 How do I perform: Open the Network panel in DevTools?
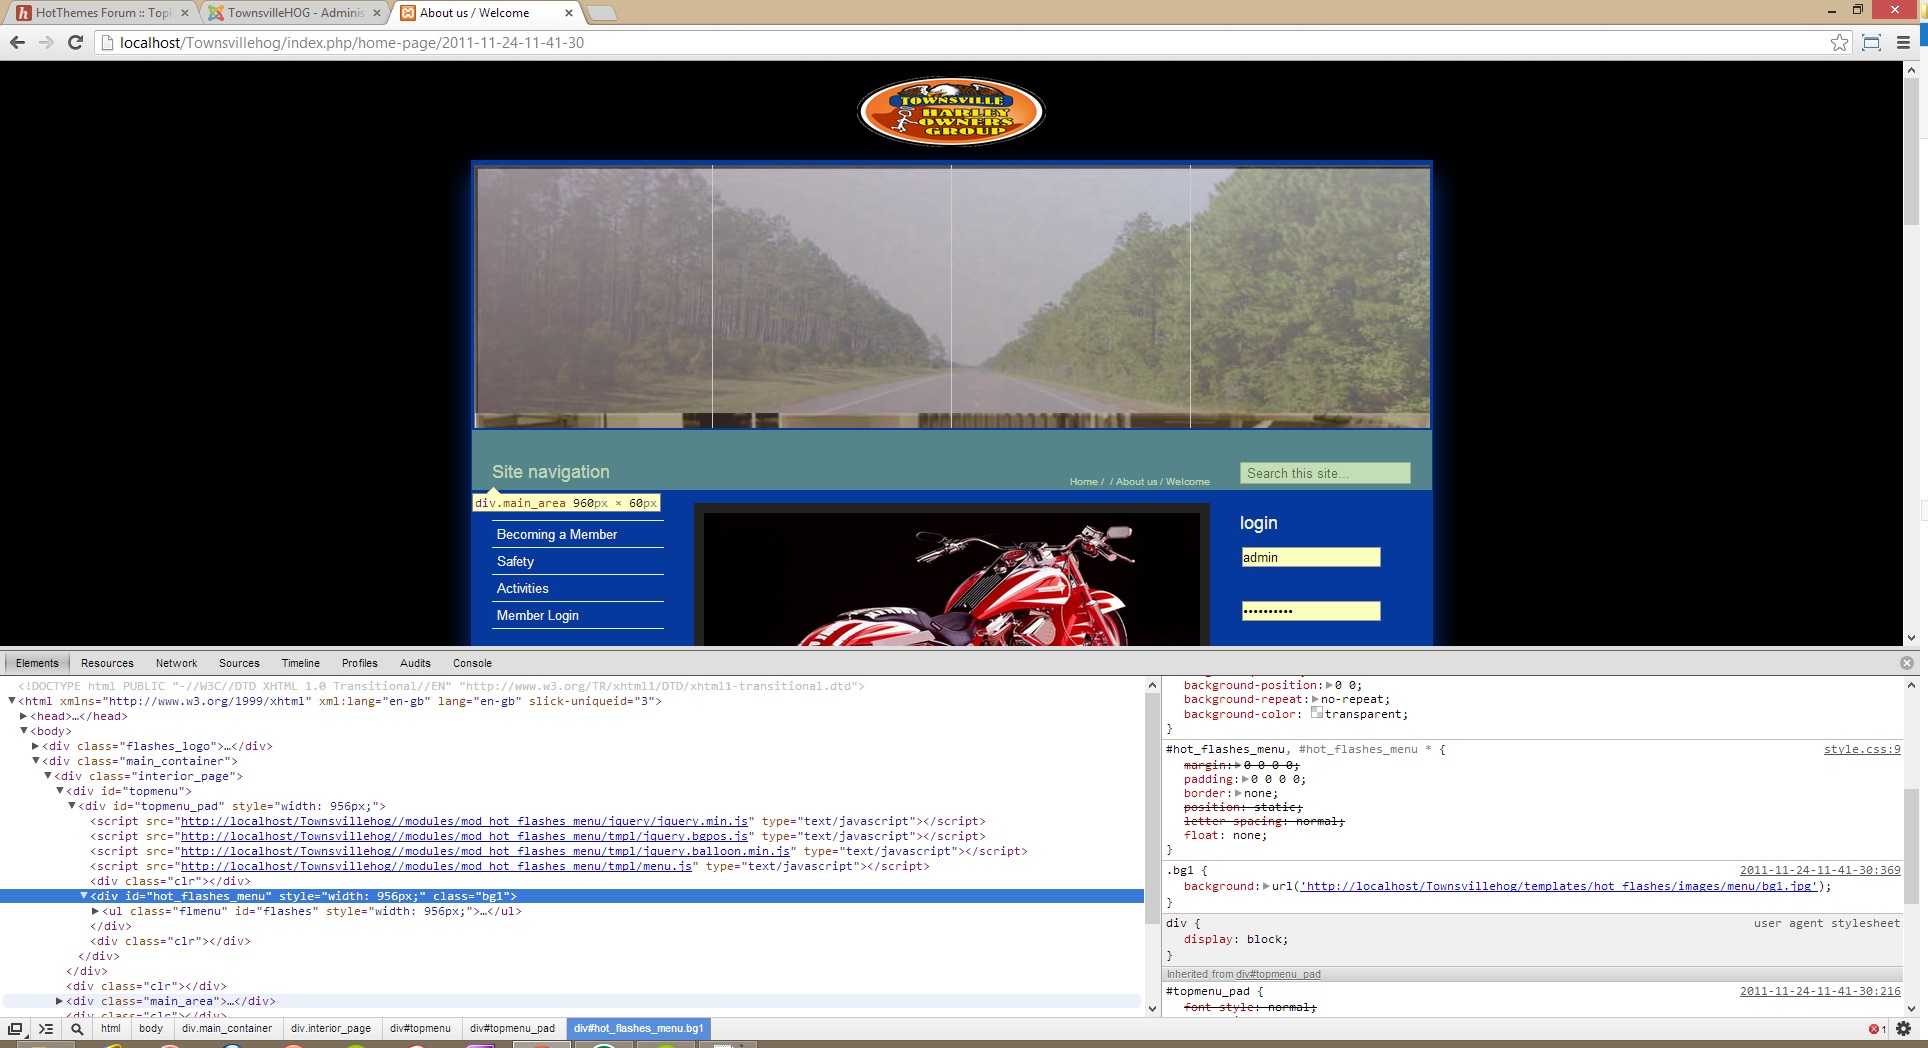point(176,663)
